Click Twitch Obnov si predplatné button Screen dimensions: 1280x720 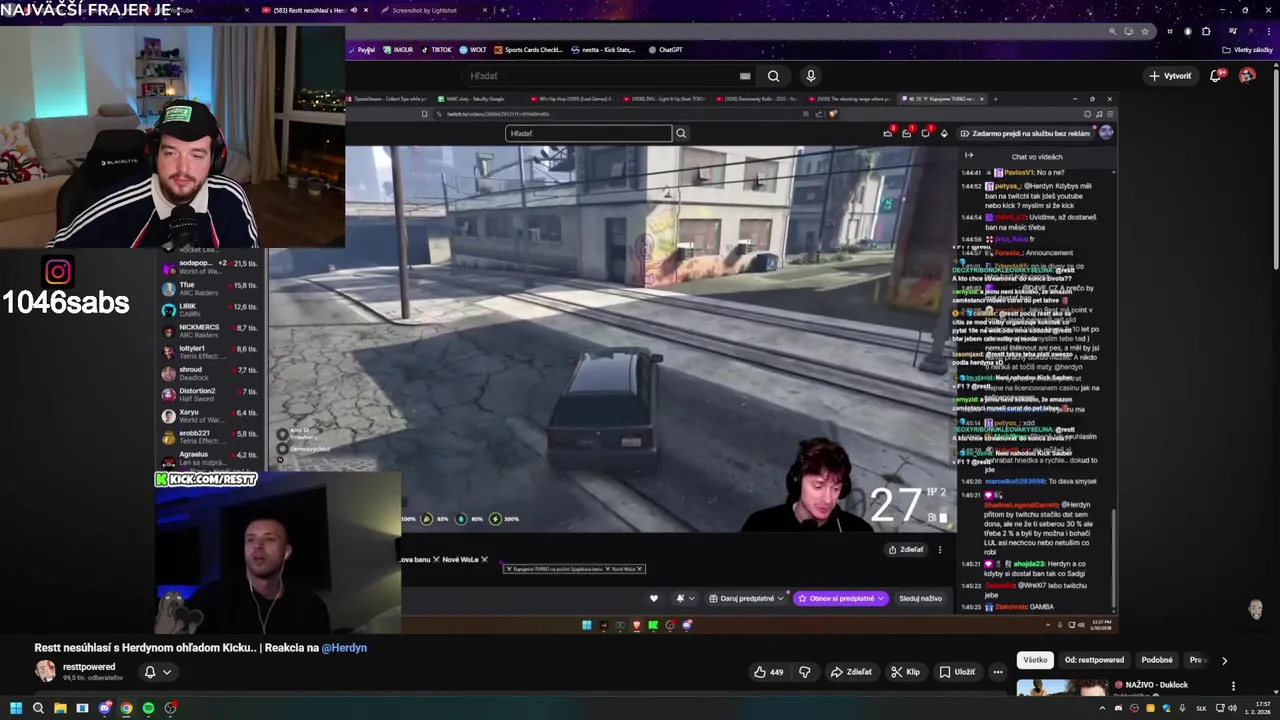841,598
